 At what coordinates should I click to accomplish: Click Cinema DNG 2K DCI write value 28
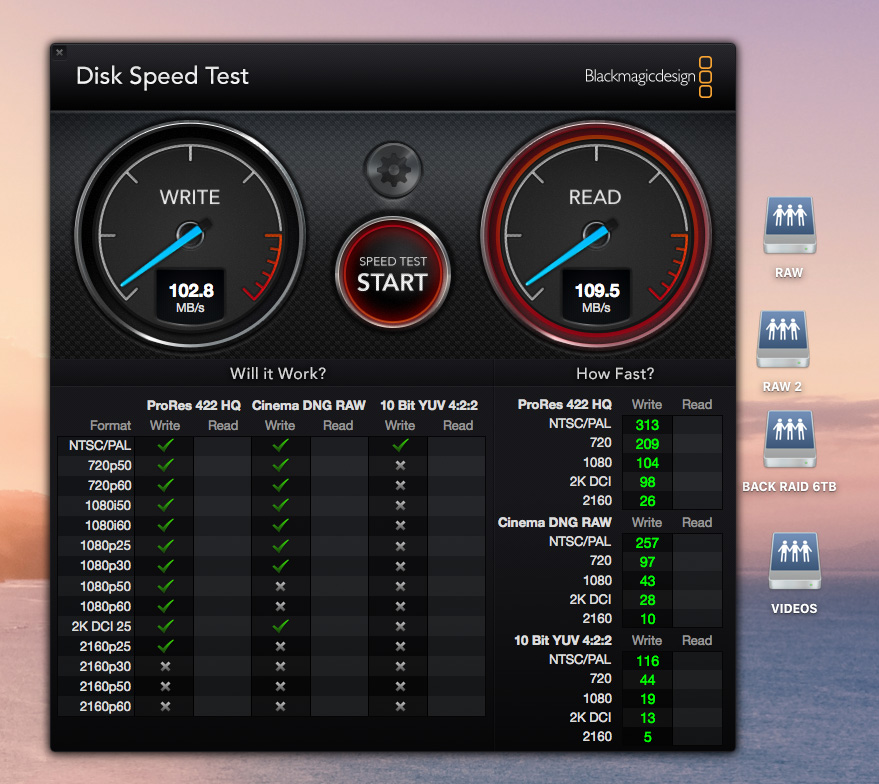click(647, 600)
